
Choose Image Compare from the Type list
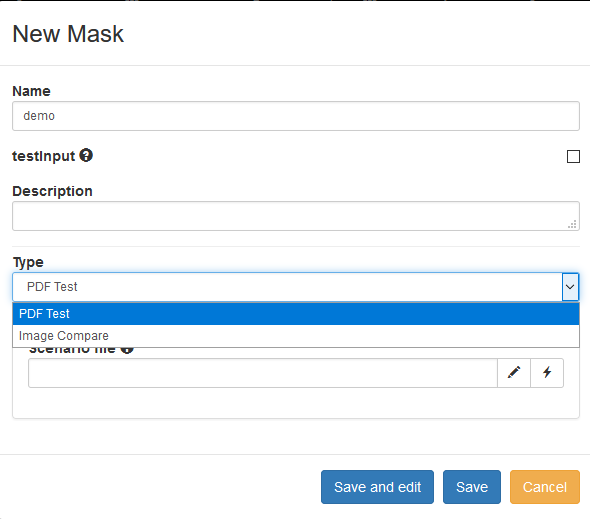(296, 336)
